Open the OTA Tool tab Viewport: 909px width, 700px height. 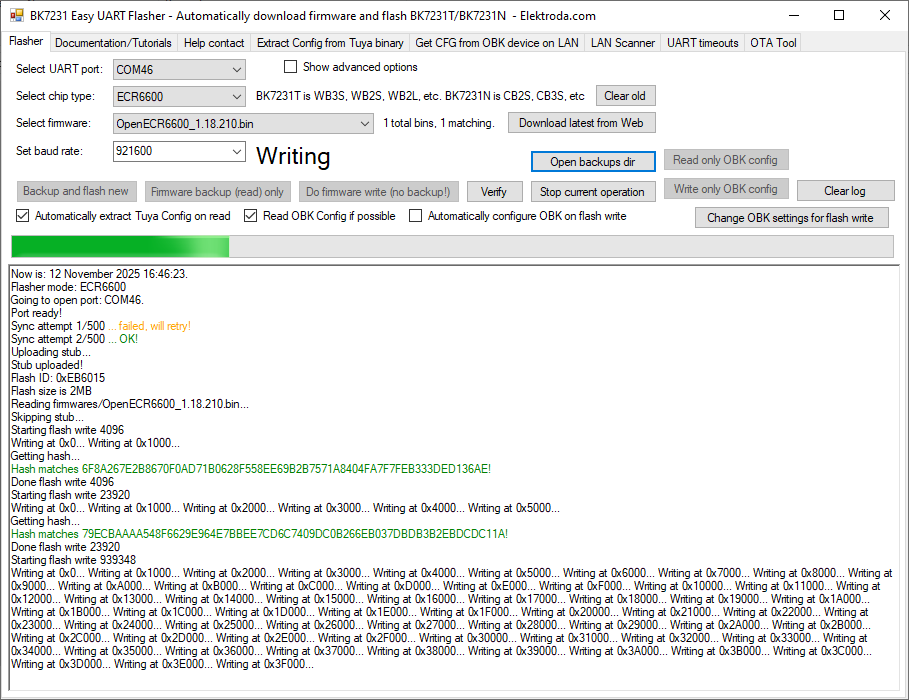pyautogui.click(x=773, y=43)
